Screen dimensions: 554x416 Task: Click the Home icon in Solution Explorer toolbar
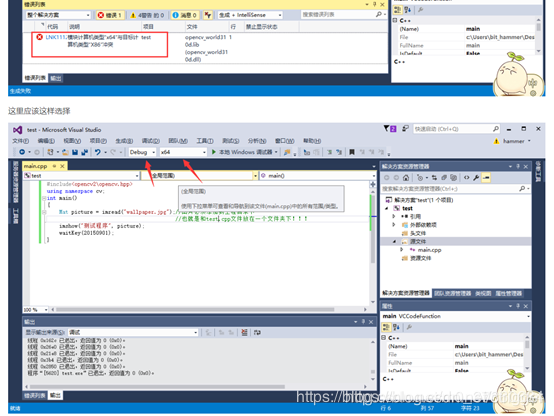[x=406, y=178]
